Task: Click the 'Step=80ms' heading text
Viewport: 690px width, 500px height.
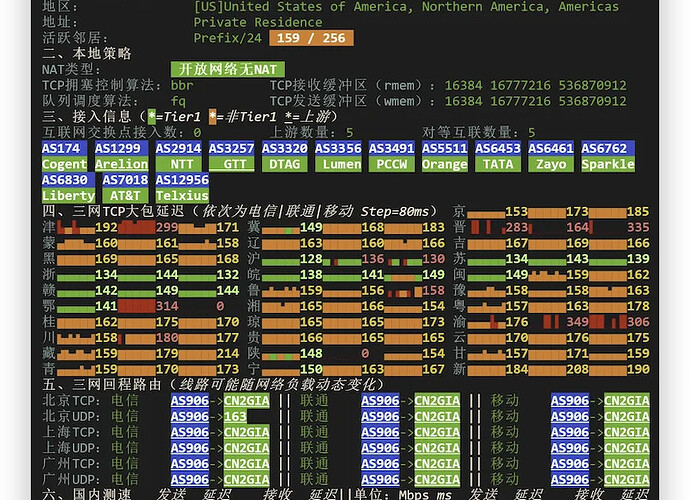Action: click(x=395, y=212)
